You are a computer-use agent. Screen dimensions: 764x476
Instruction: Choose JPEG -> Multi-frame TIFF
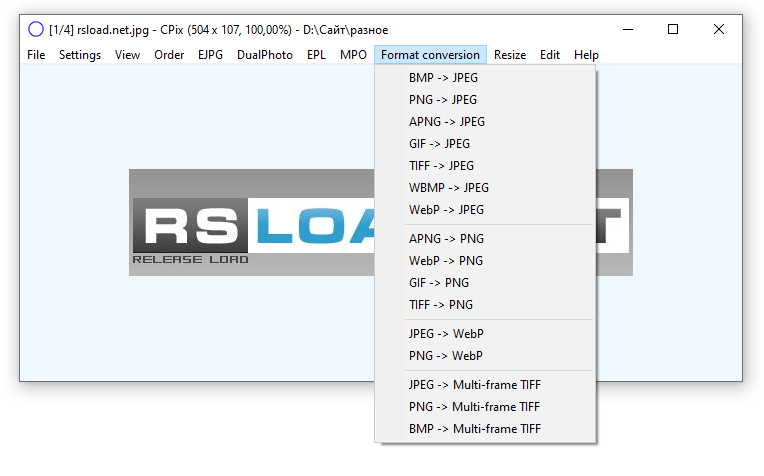coord(485,385)
